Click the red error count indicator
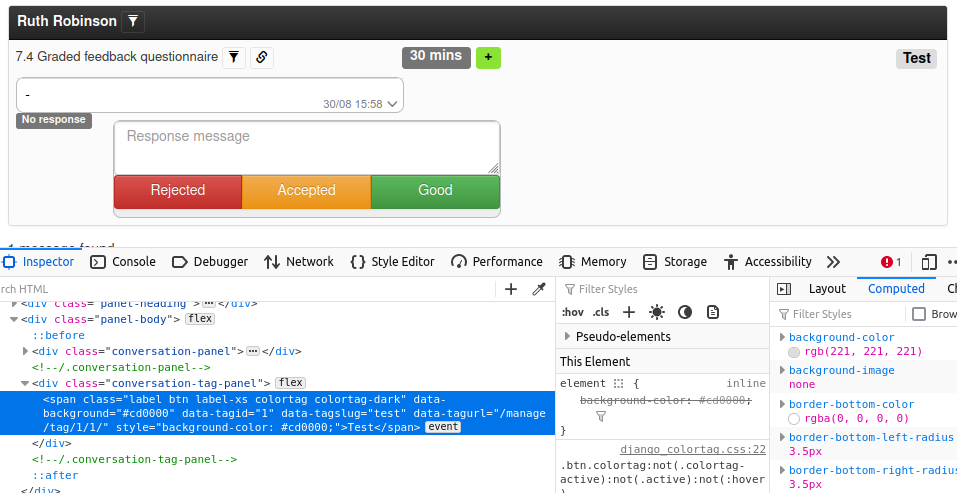The image size is (957, 493). [891, 262]
